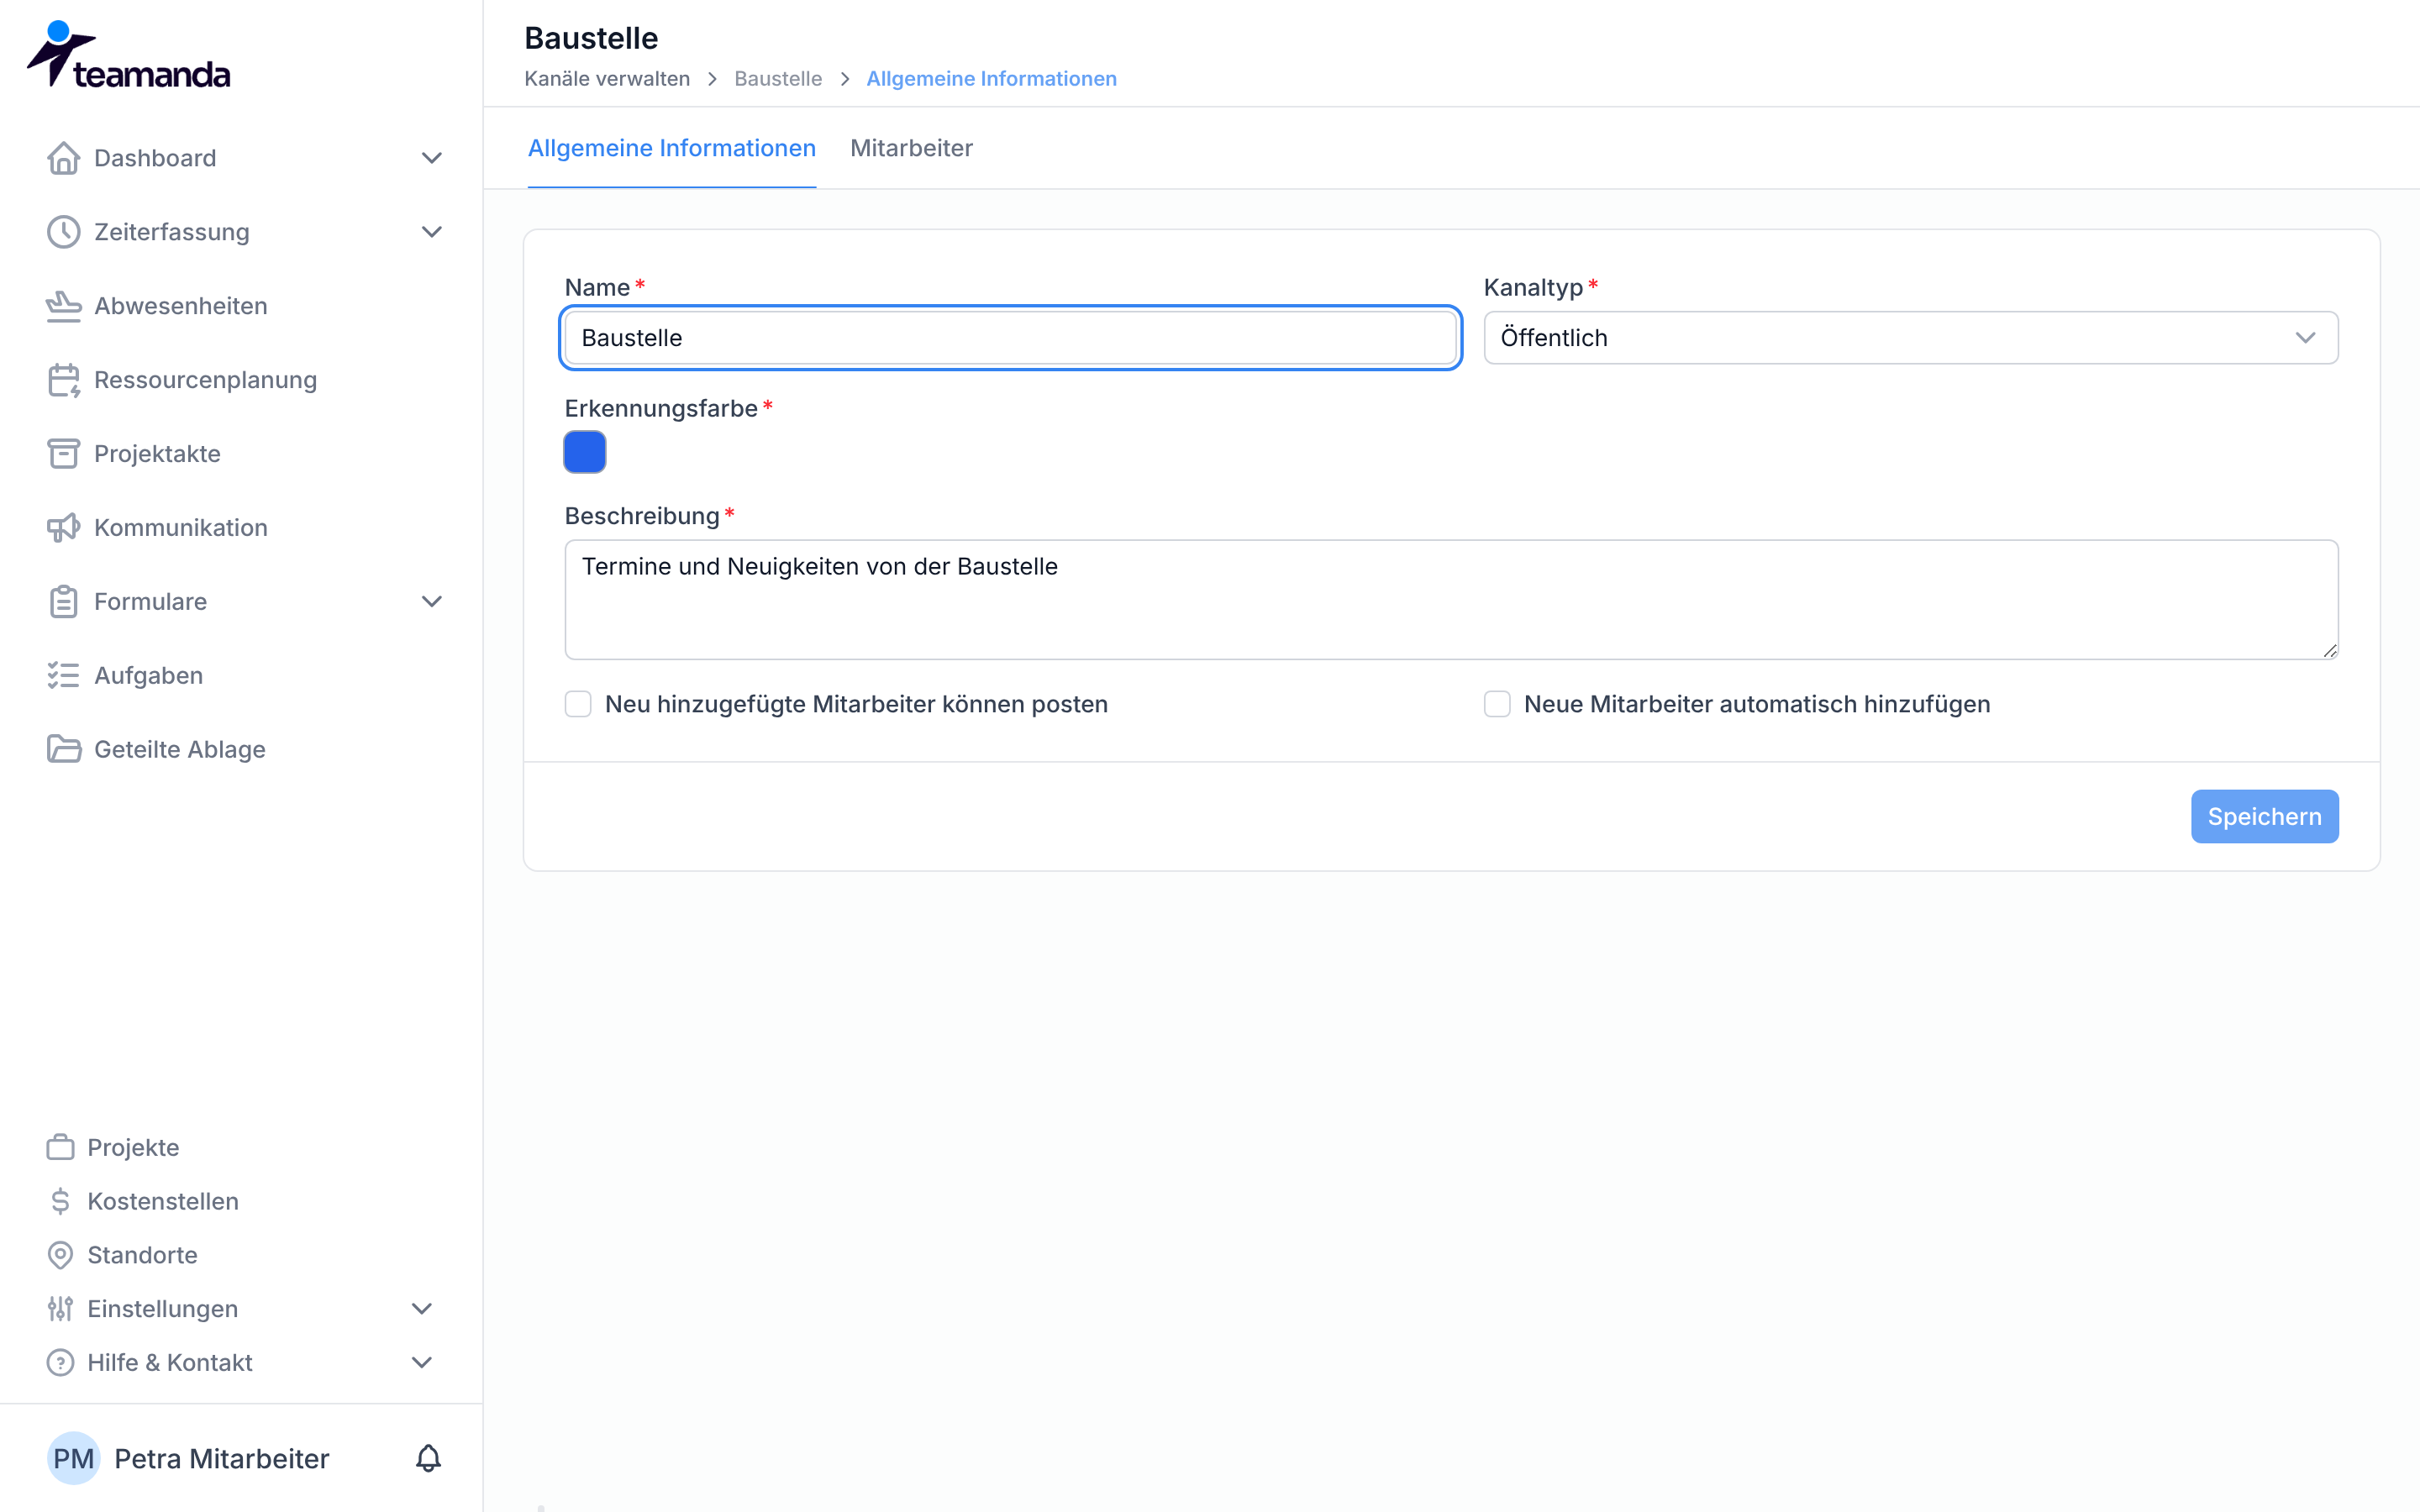2420x1512 pixels.
Task: Open the blue Erkennungsfarbe color swatch
Action: [x=585, y=452]
